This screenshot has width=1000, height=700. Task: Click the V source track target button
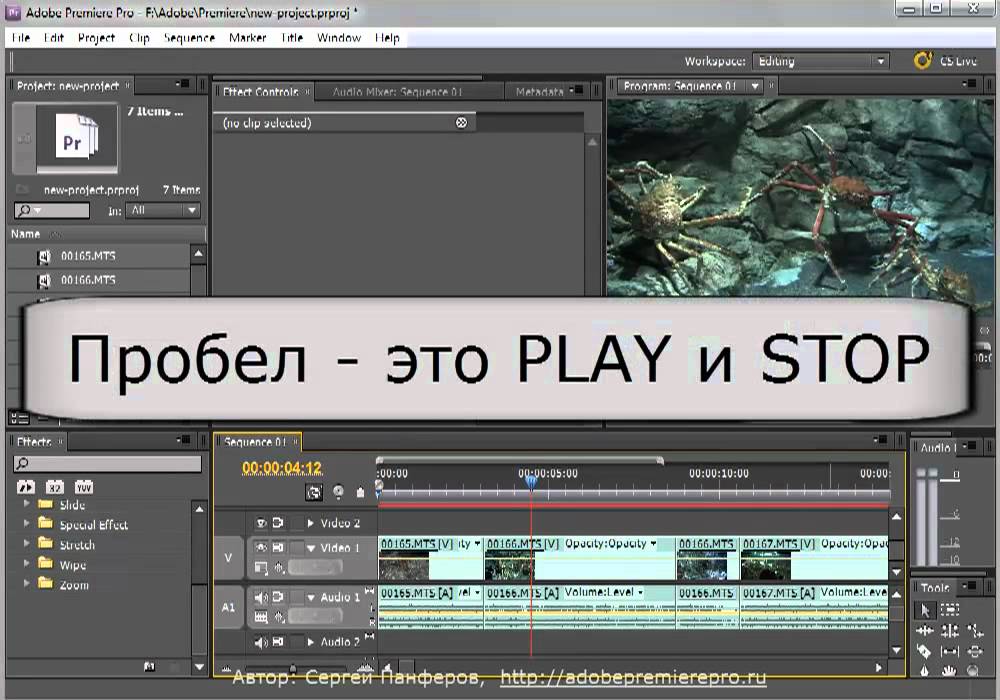click(228, 558)
